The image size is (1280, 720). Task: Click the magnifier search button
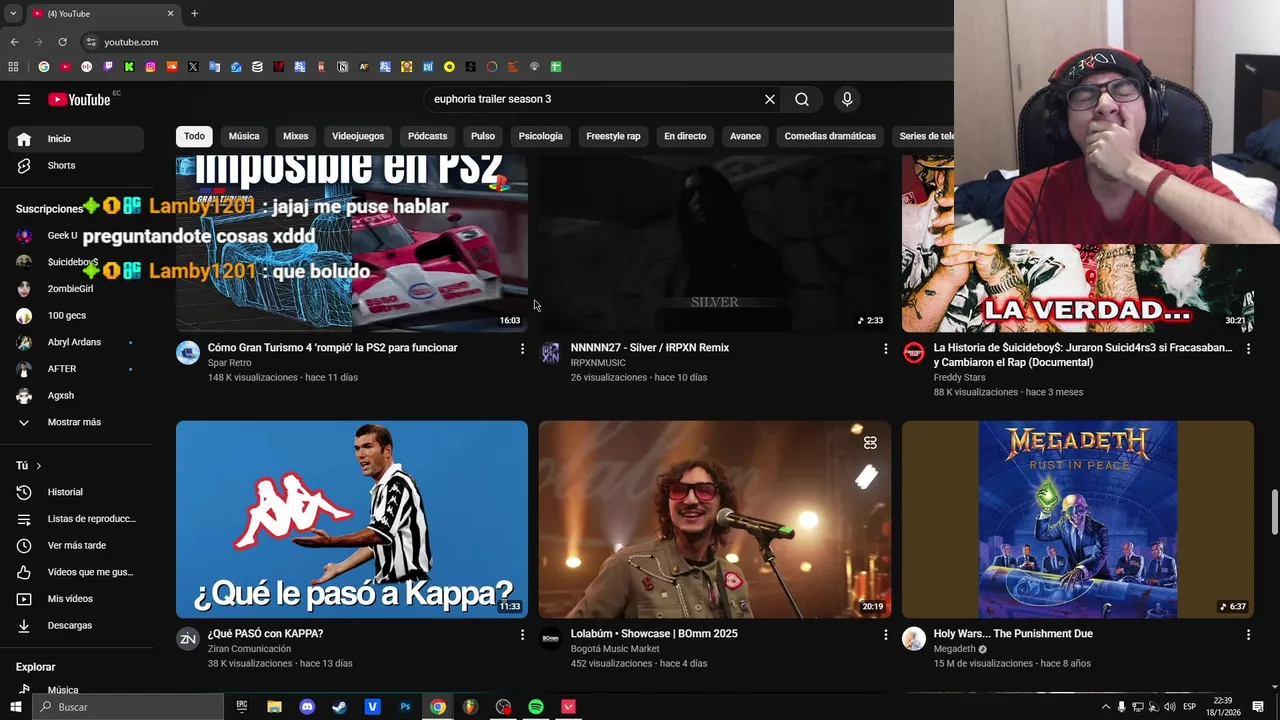[x=802, y=99]
